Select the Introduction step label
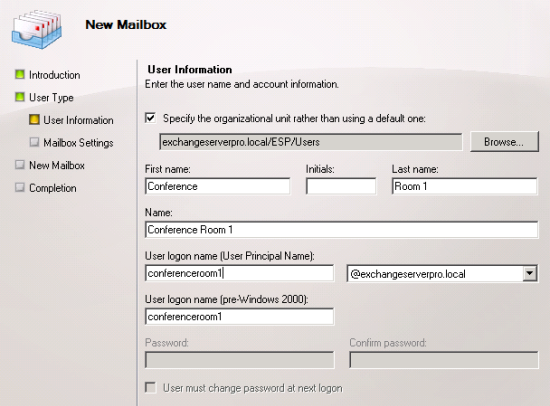This screenshot has width=550, height=406. (55, 75)
